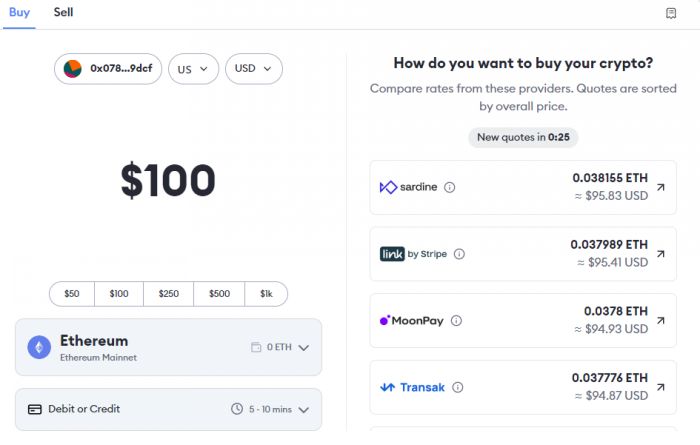Open the orders receipt icon at top right
The width and height of the screenshot is (700, 445).
tap(671, 13)
